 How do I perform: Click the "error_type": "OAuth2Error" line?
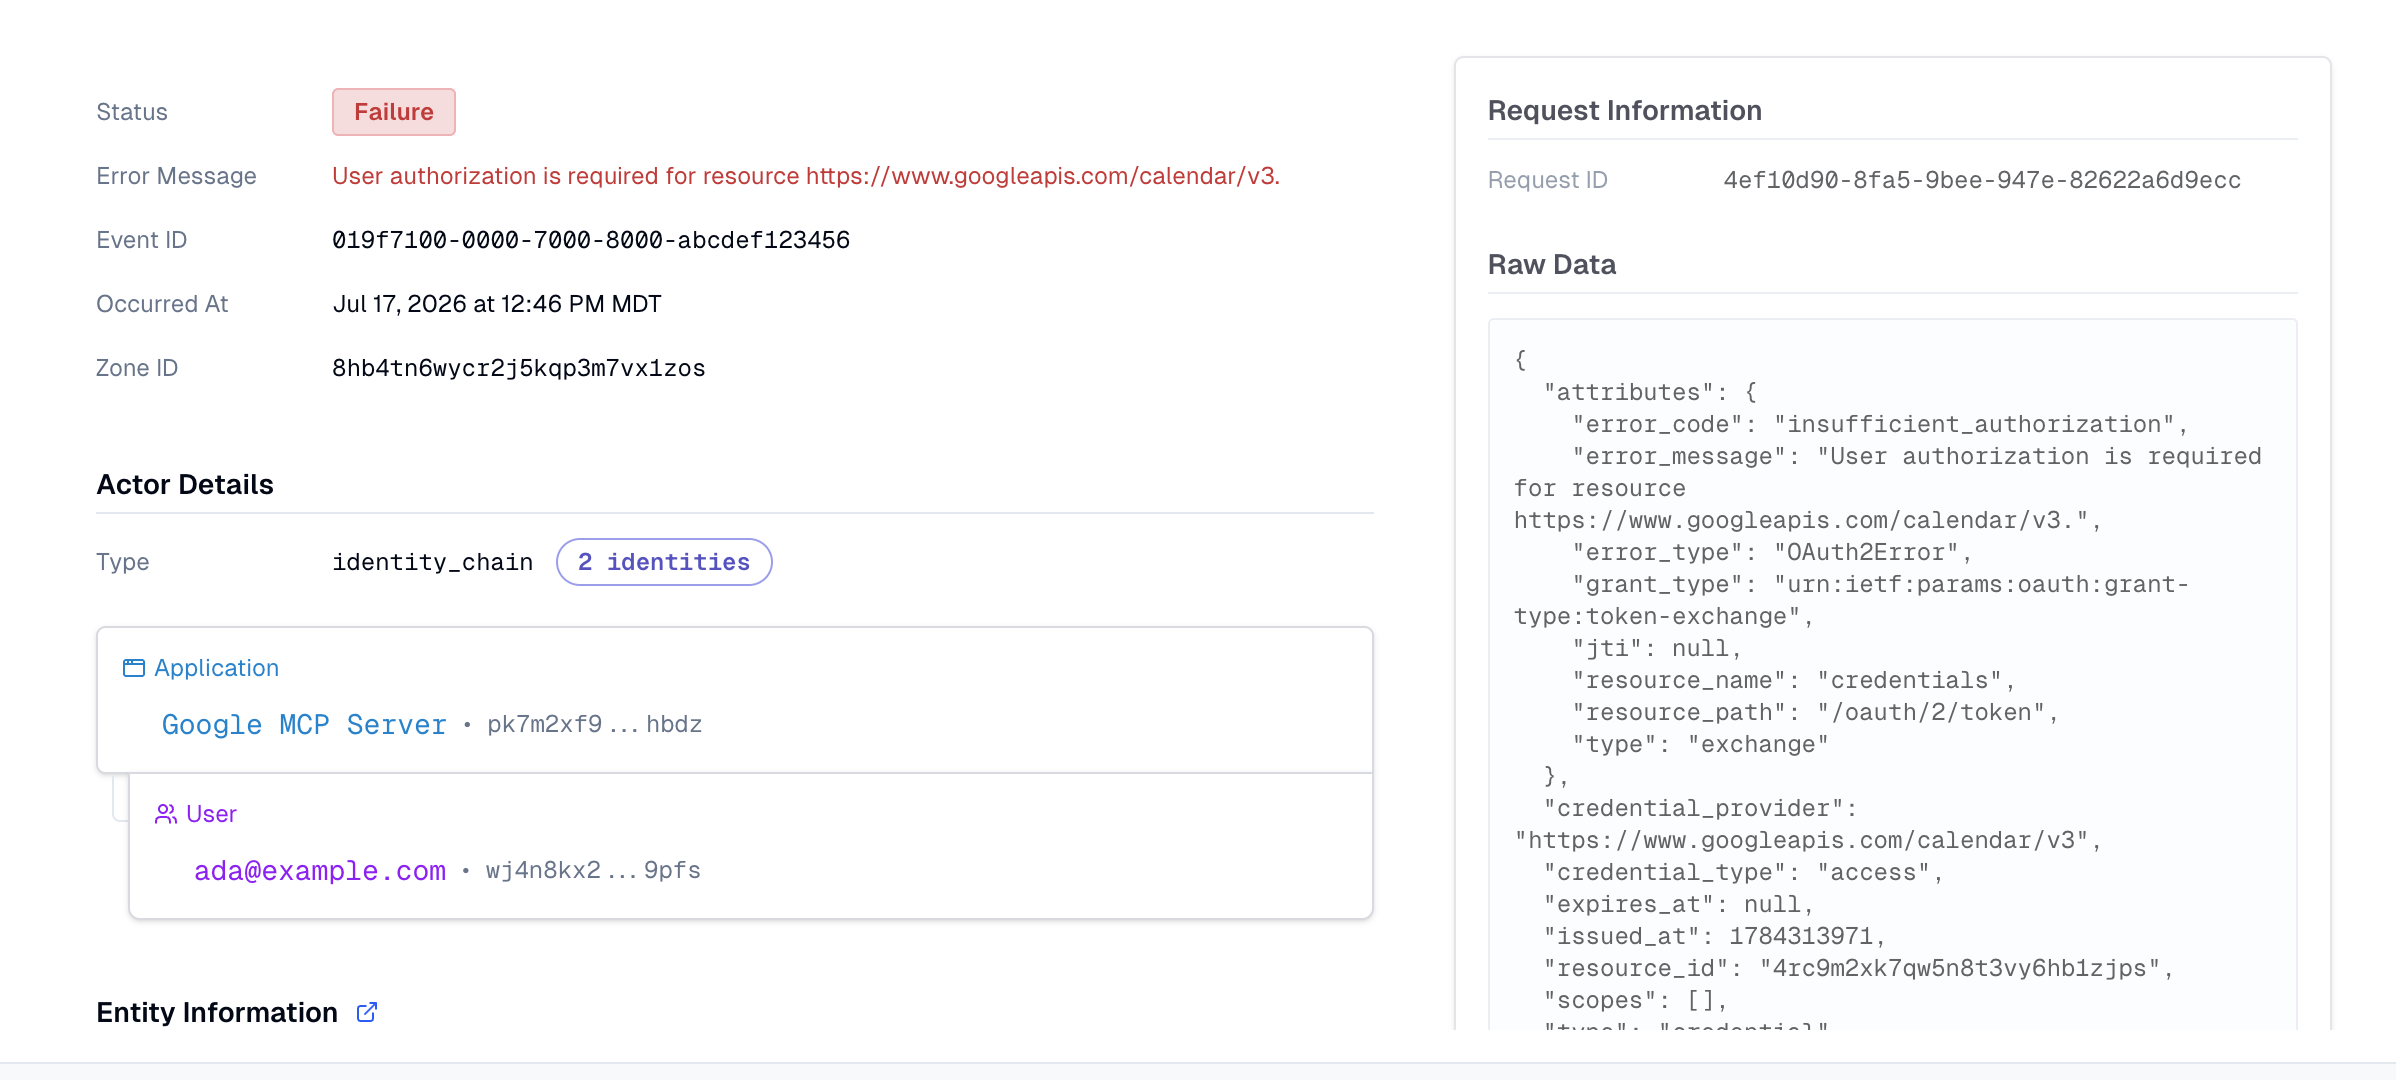[1772, 552]
